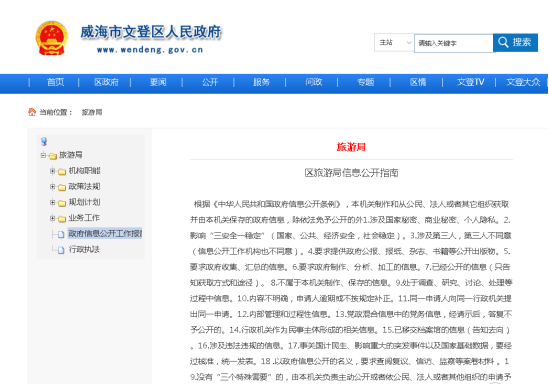The image size is (549, 385).
Task: Click the folder icon next to 旅游局
Action: coord(53,155)
